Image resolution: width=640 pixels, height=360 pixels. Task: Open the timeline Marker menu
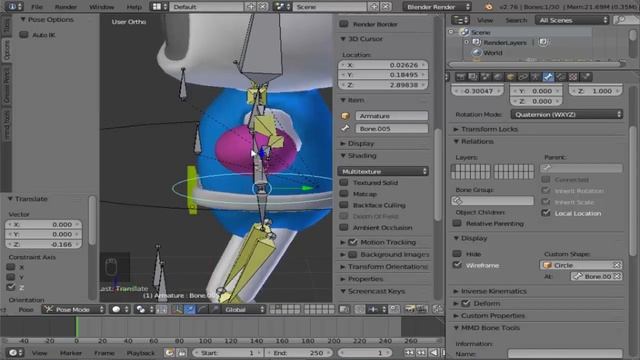(x=71, y=353)
